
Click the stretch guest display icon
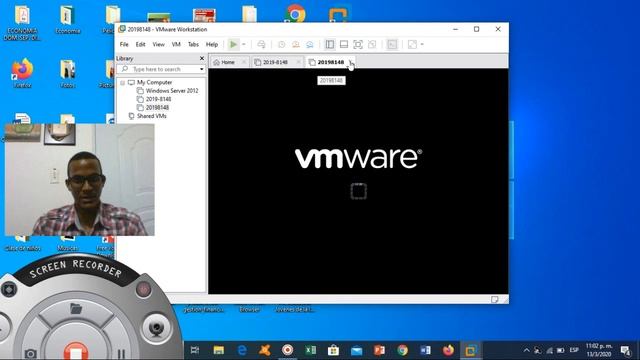pyautogui.click(x=412, y=44)
